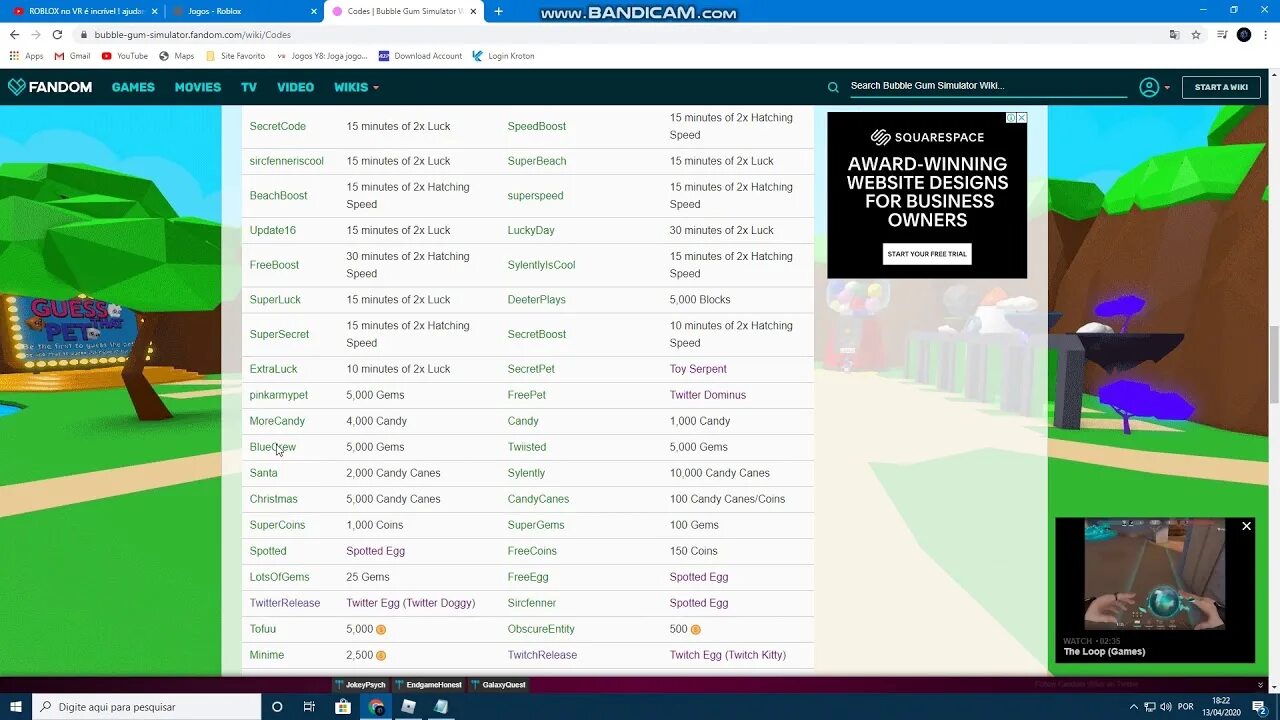Open the Apps bookmark shortcut
This screenshot has width=1280, height=720.
click(x=27, y=56)
